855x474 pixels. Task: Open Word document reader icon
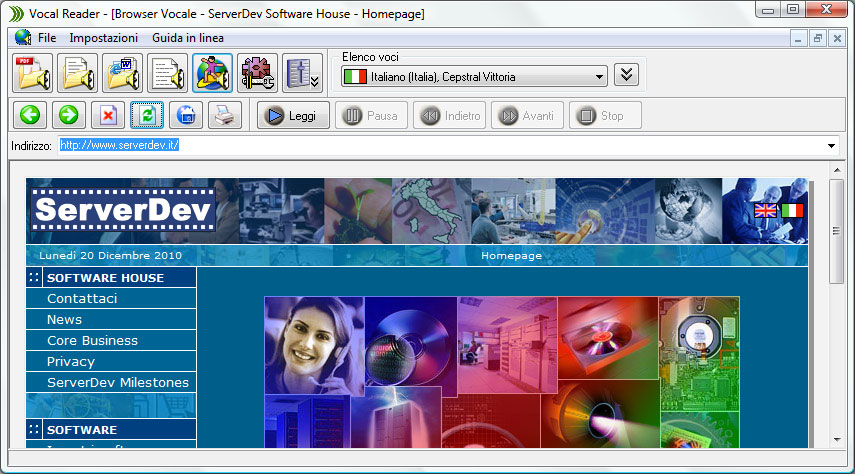point(122,73)
